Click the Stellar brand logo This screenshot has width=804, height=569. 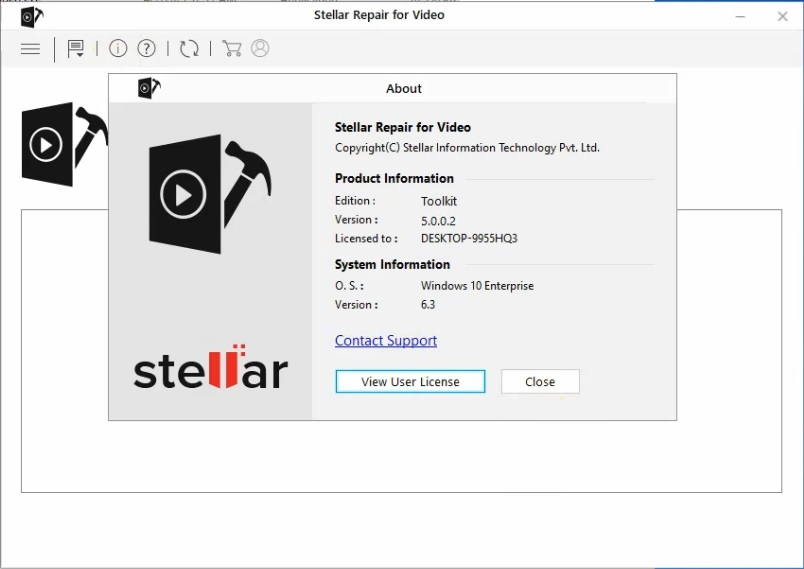tap(210, 367)
